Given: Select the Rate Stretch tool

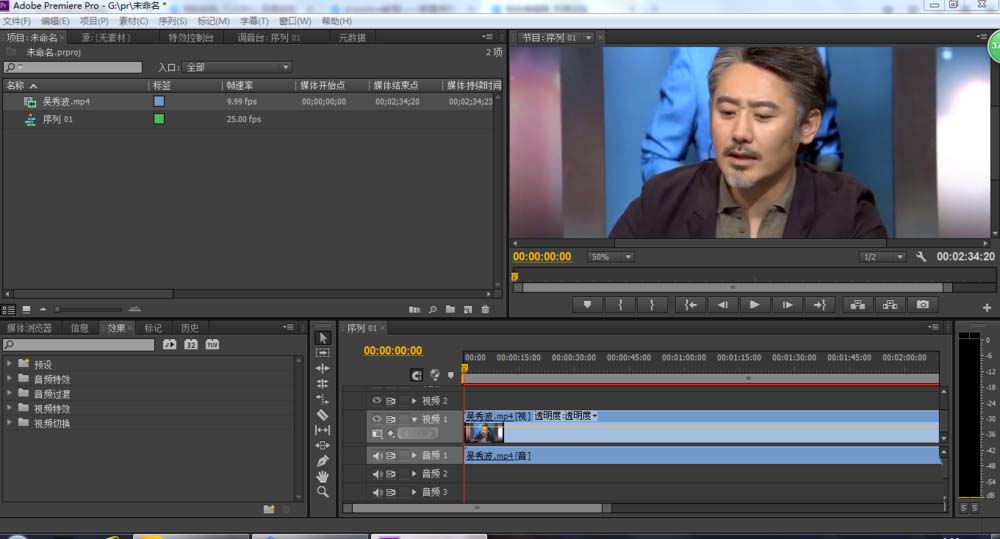Looking at the screenshot, I should (323, 399).
